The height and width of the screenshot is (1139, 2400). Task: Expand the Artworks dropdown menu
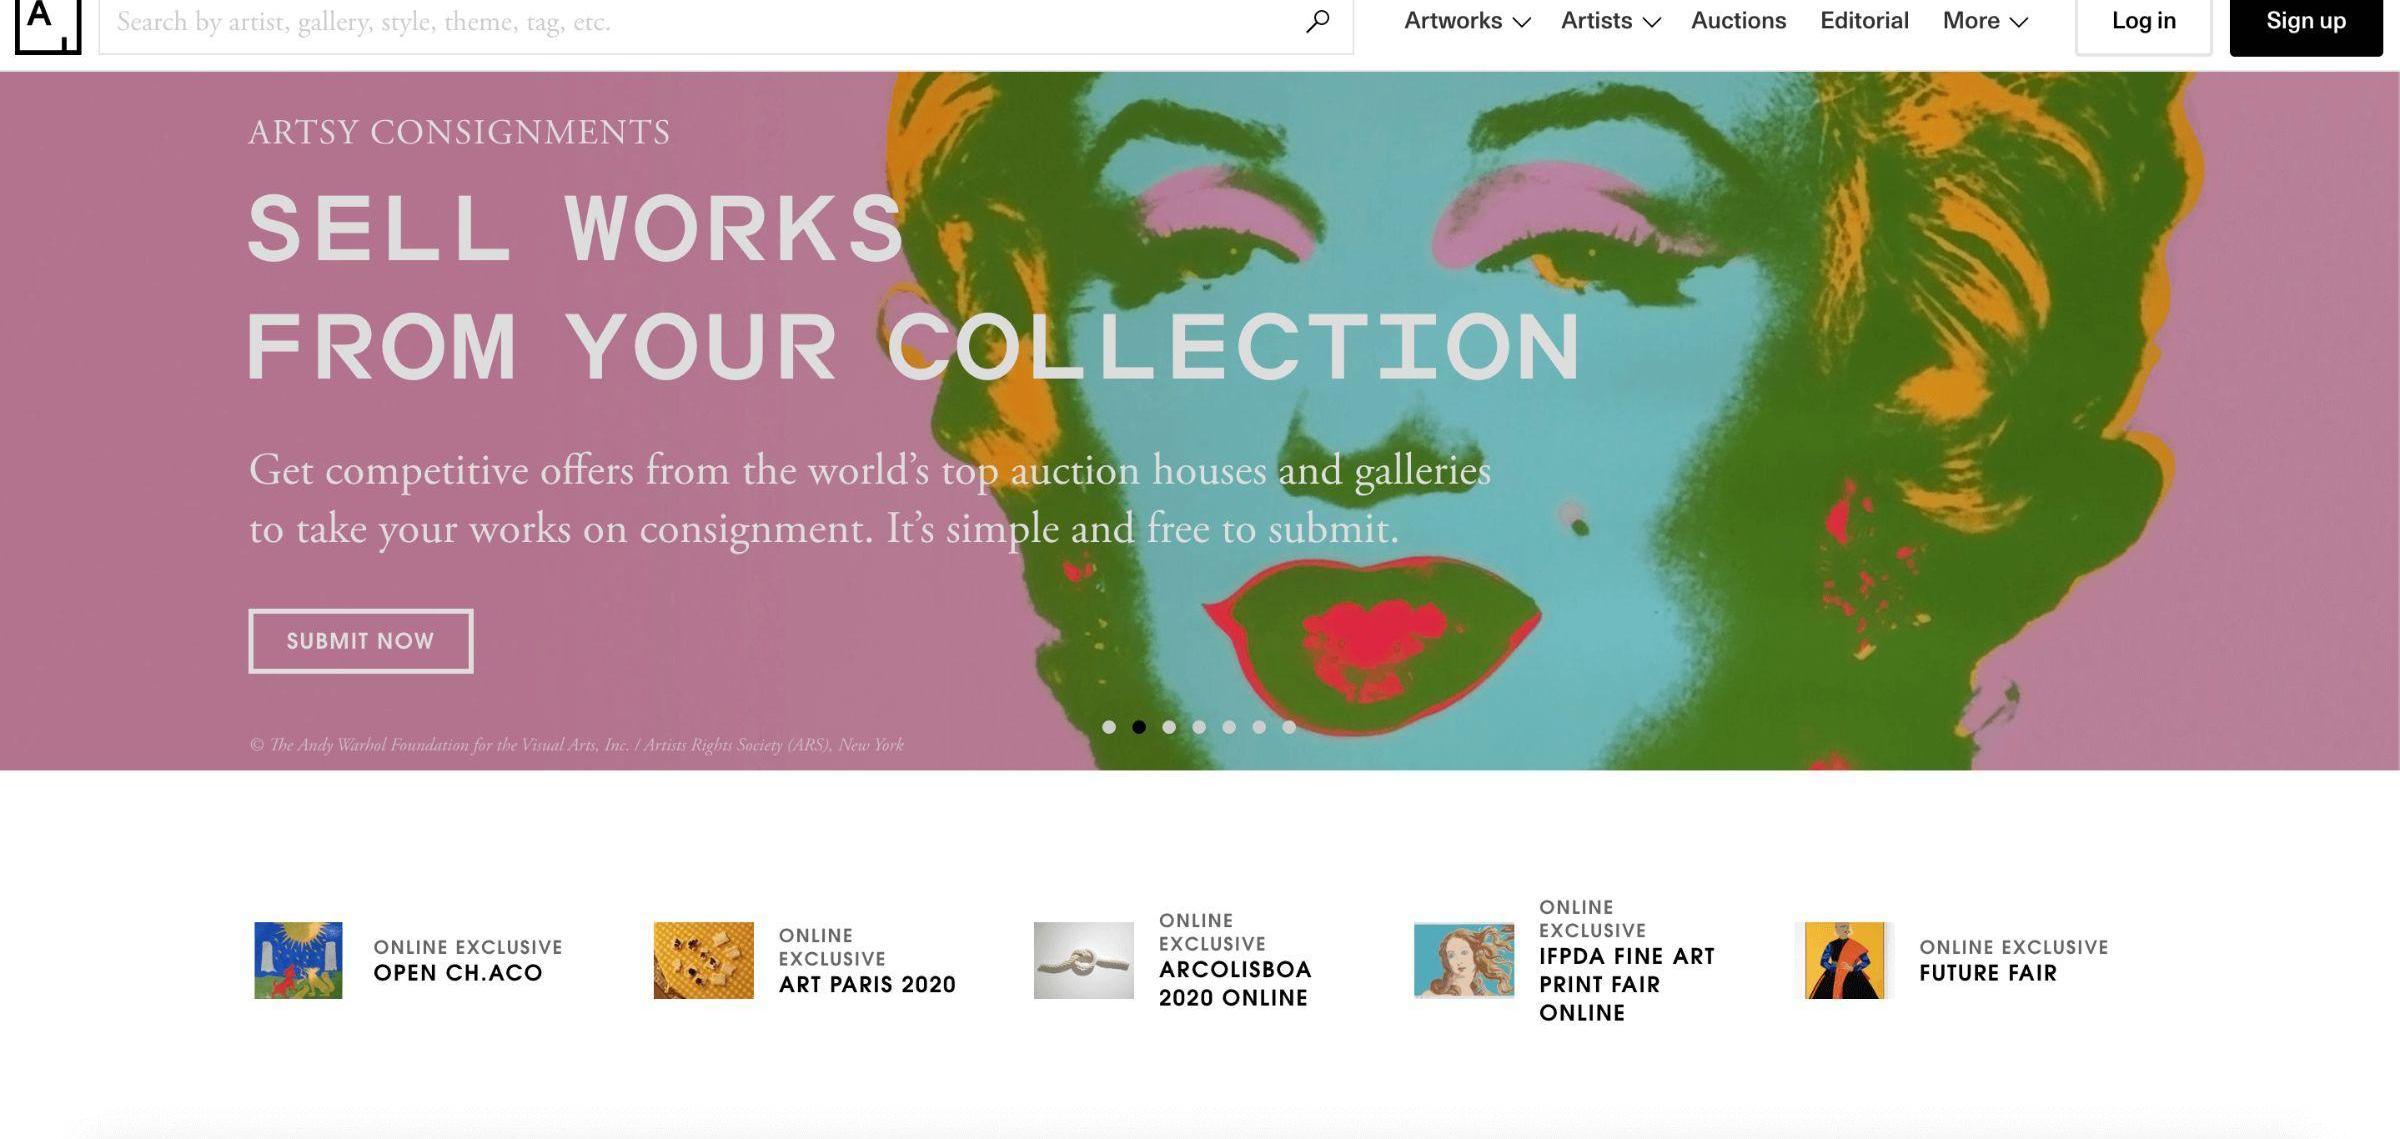click(x=1467, y=21)
